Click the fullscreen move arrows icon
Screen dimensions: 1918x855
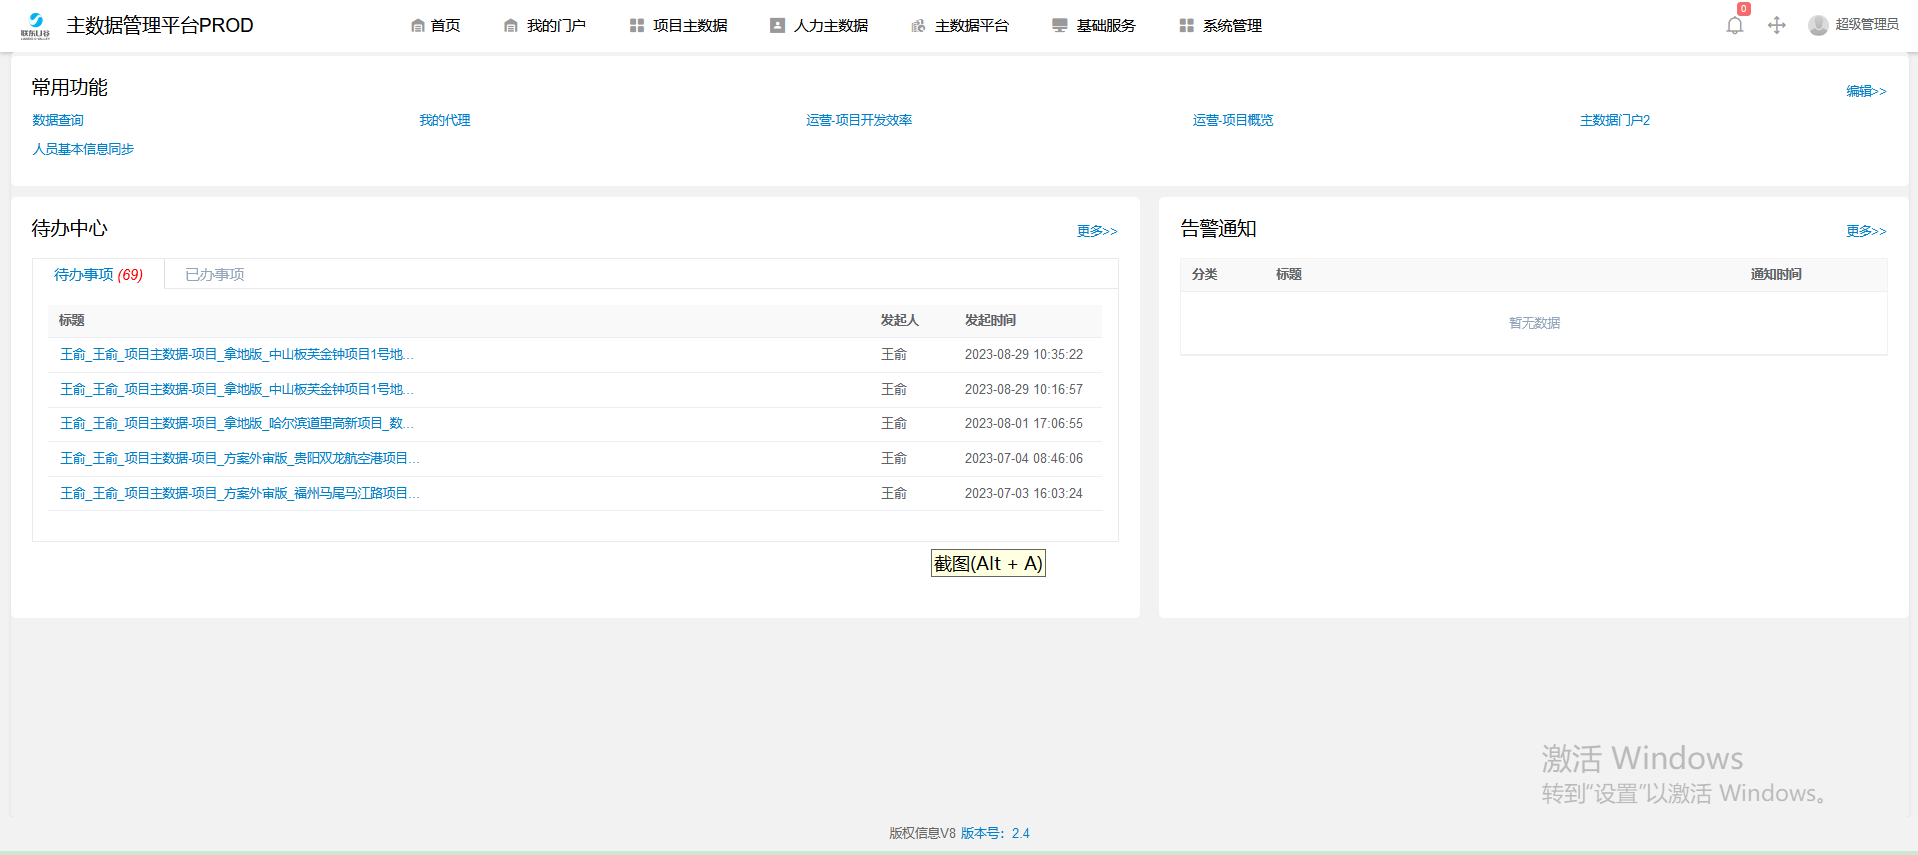(x=1777, y=25)
